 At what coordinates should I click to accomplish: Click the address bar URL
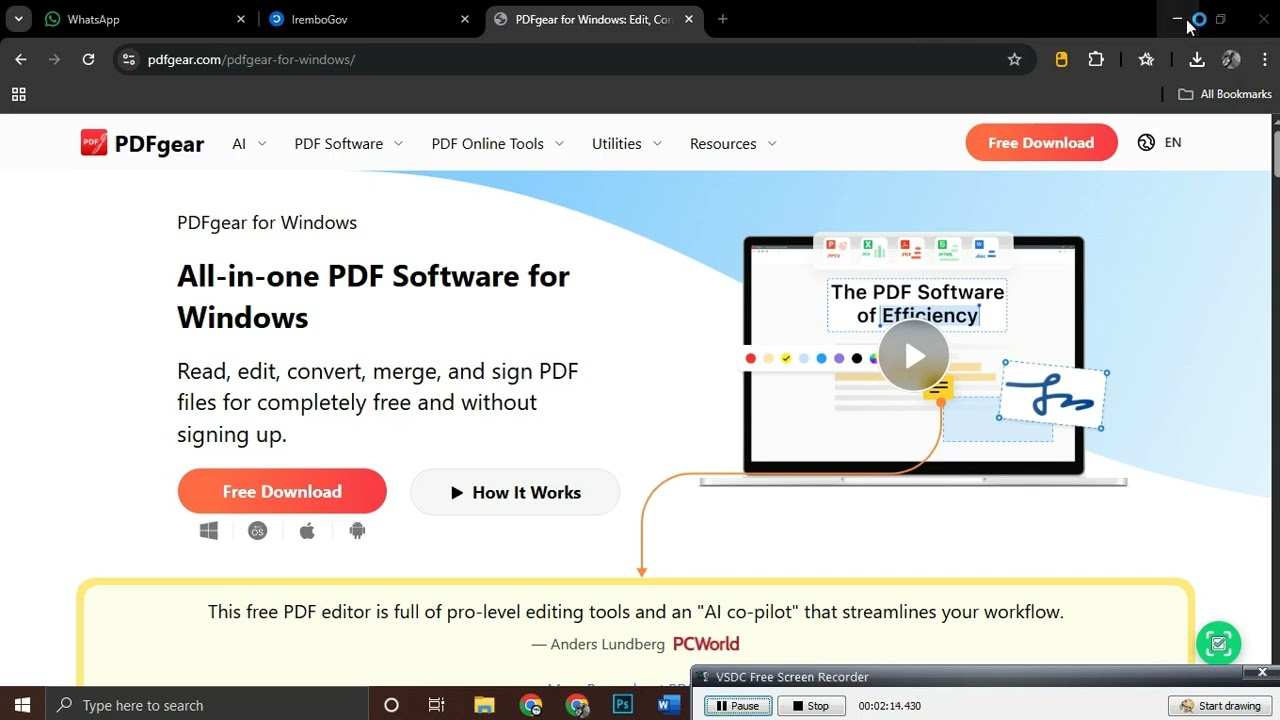(x=251, y=60)
